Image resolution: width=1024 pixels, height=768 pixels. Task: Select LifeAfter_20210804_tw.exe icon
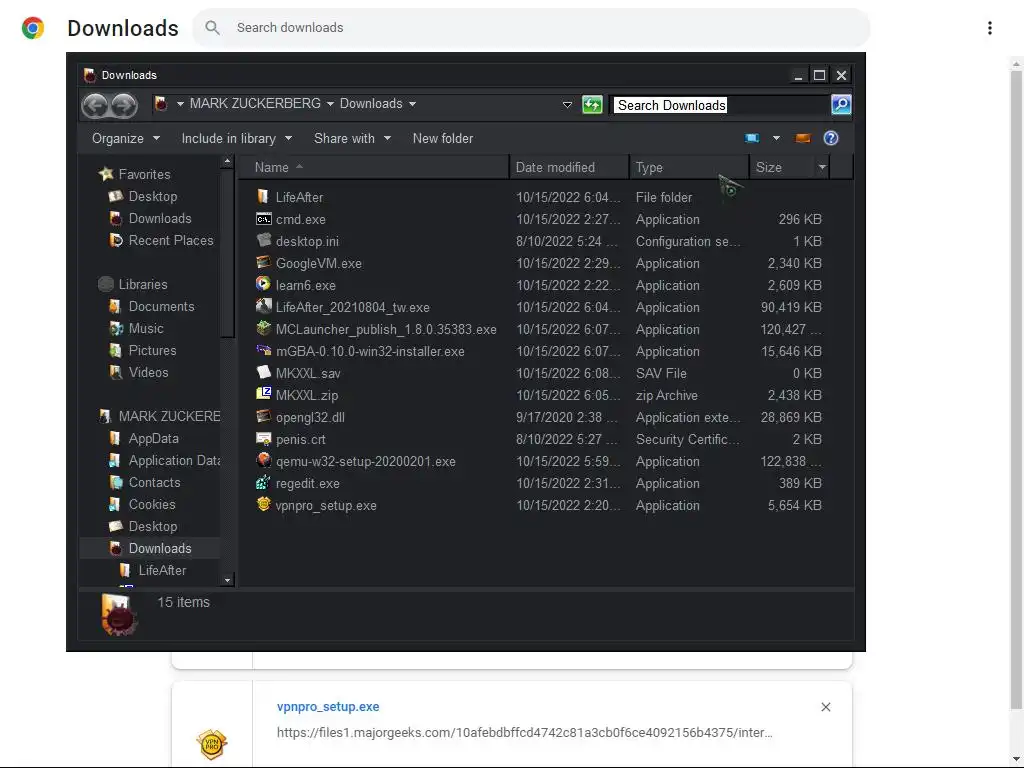[x=263, y=306]
